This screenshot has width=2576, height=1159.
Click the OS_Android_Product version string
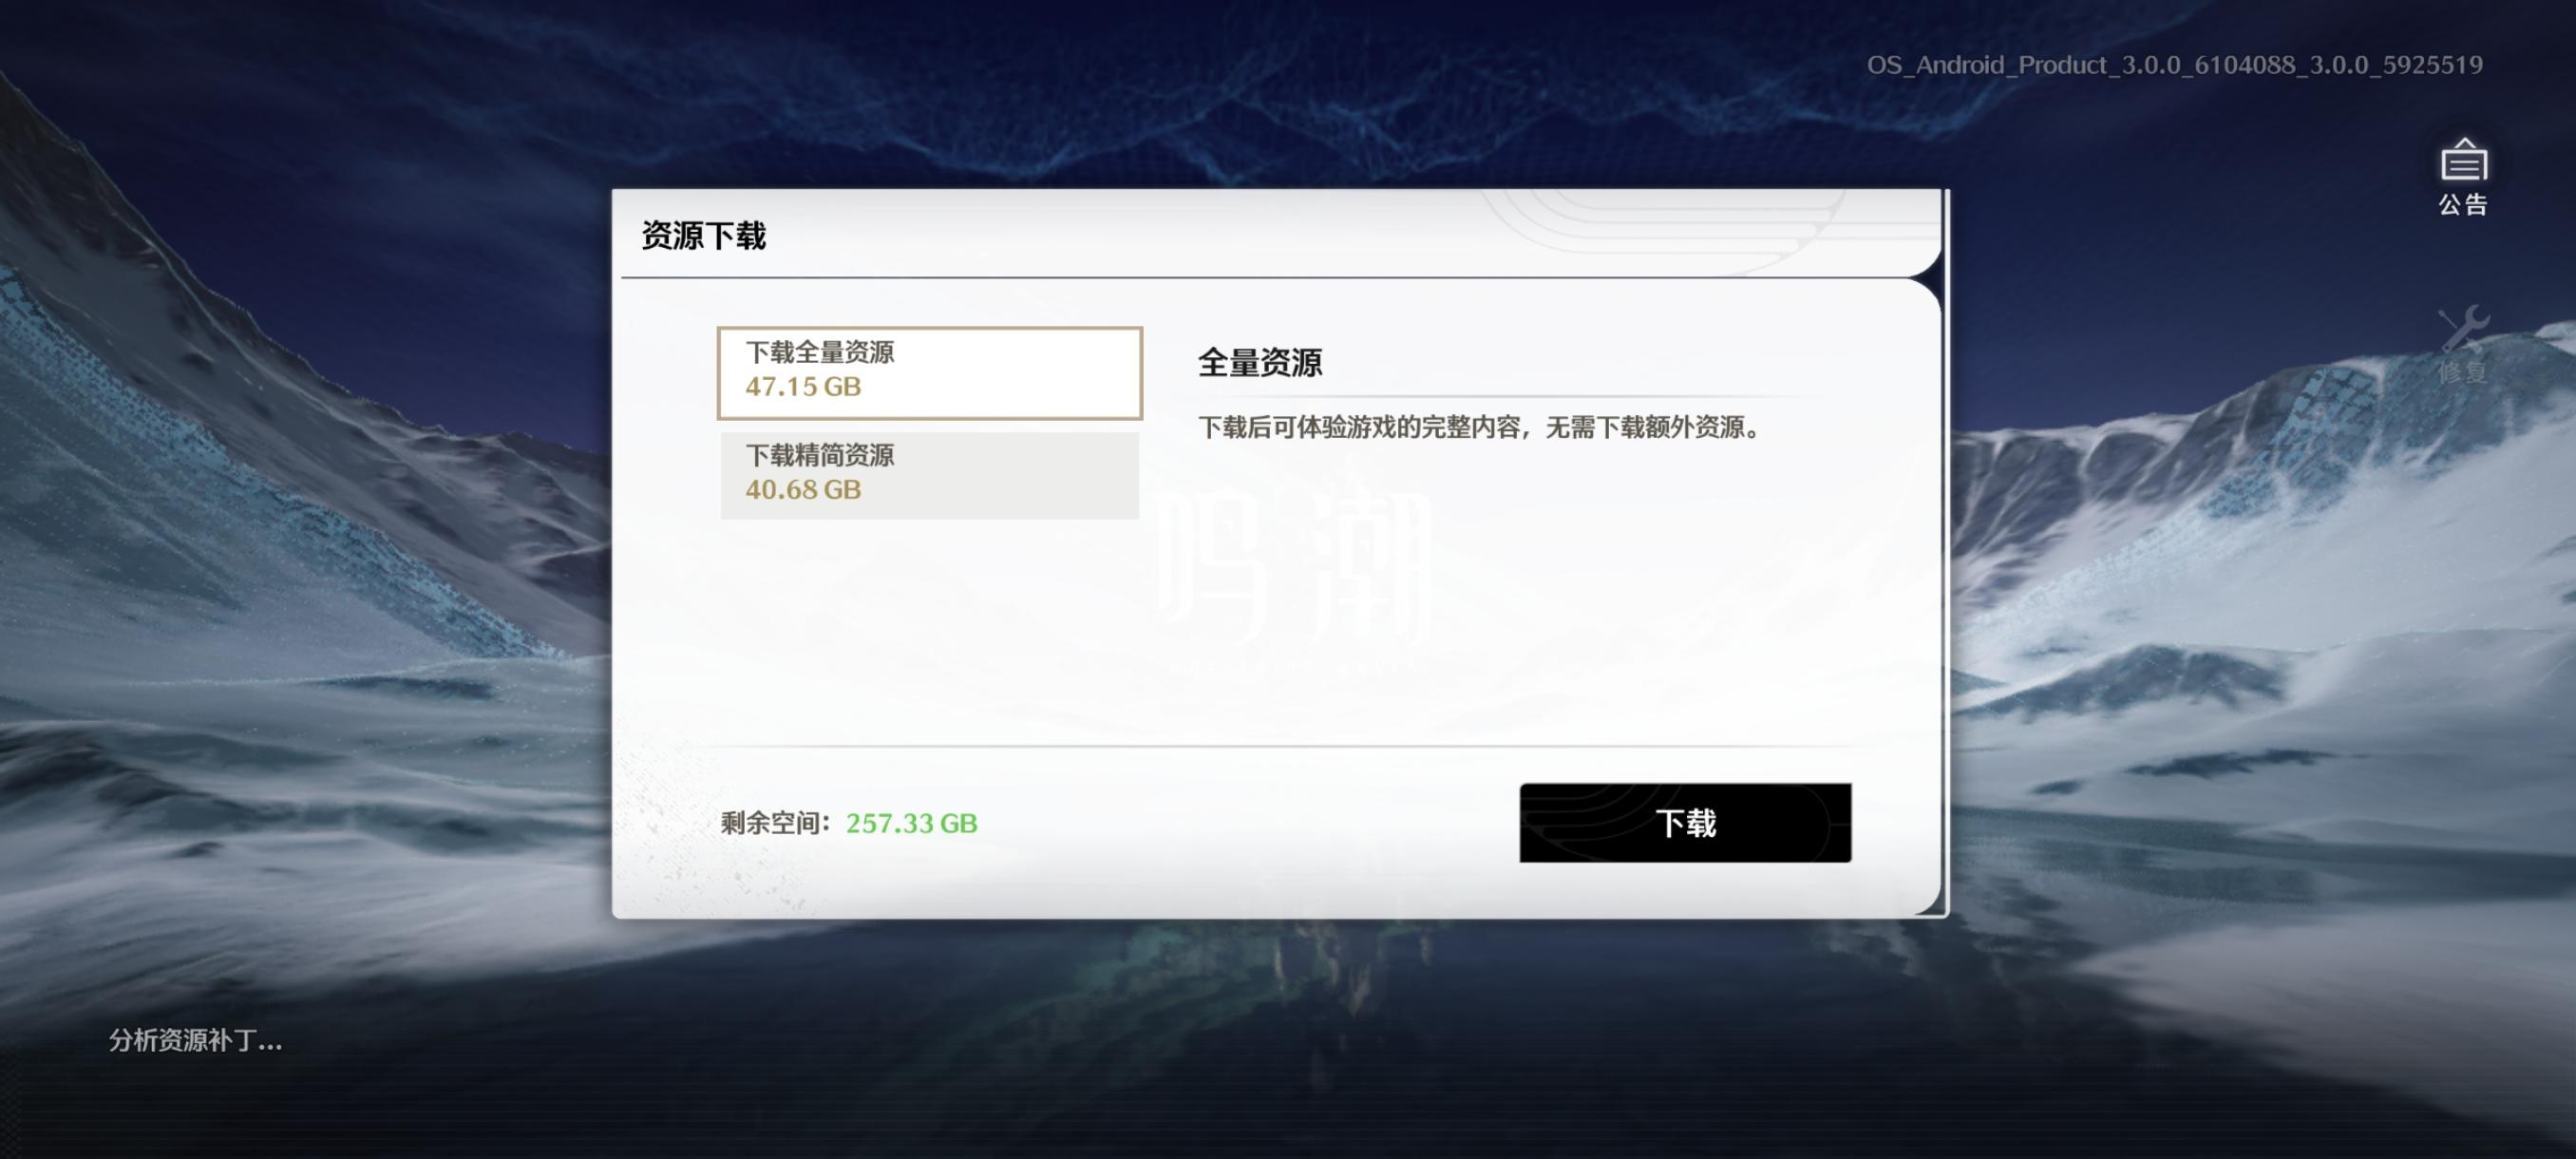tap(2175, 65)
